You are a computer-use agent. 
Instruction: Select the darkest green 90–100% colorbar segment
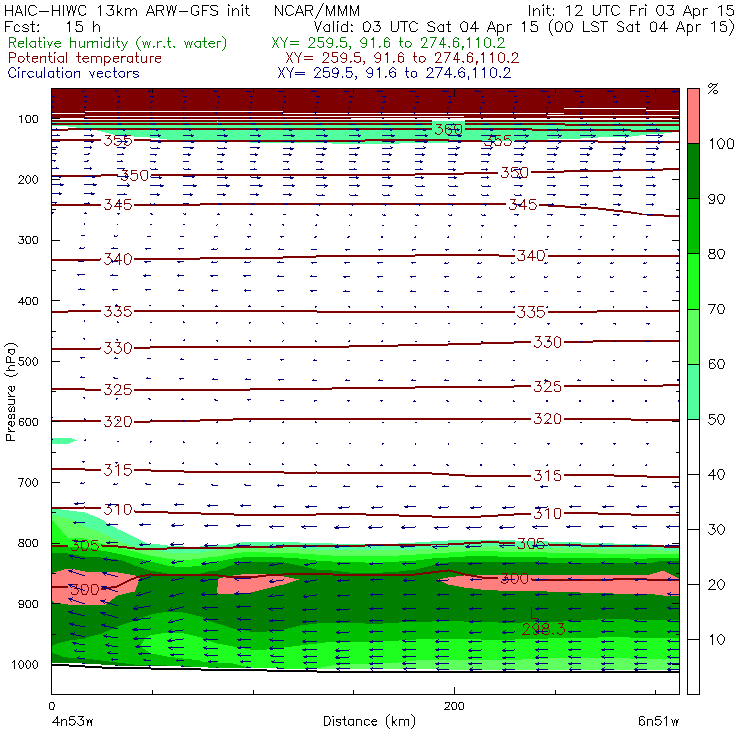(693, 171)
